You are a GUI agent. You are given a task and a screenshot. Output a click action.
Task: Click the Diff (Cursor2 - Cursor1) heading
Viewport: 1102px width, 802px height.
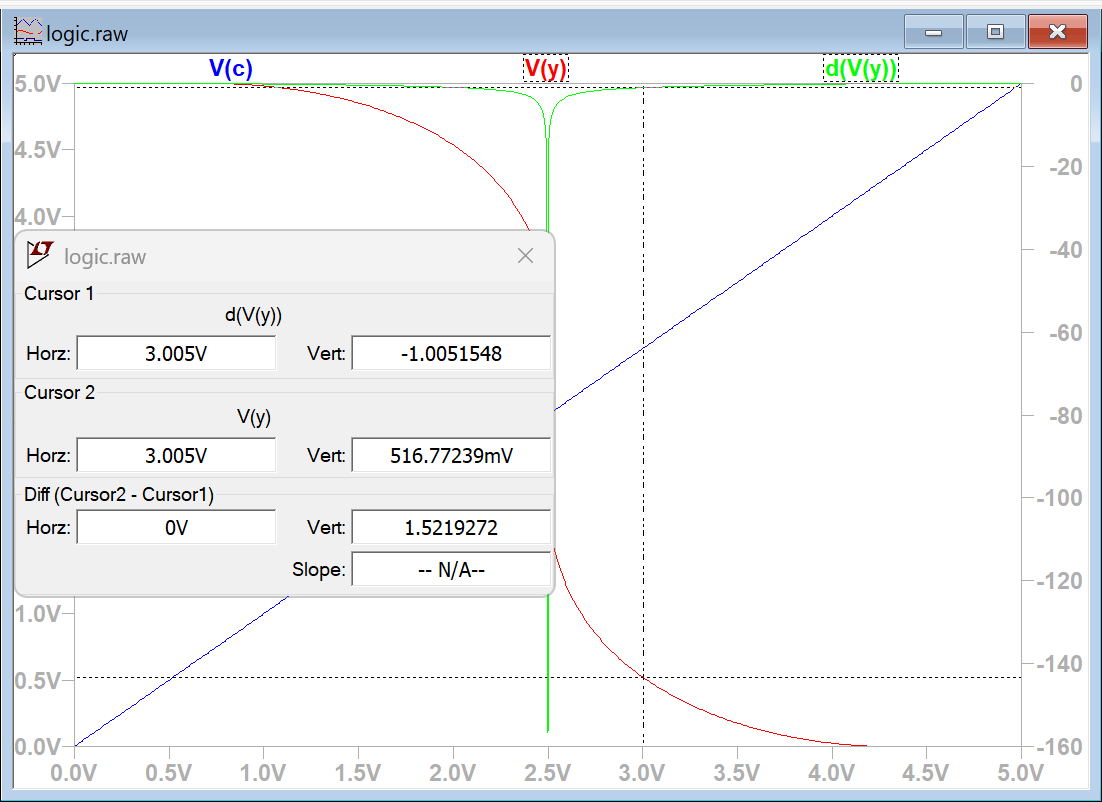click(119, 494)
